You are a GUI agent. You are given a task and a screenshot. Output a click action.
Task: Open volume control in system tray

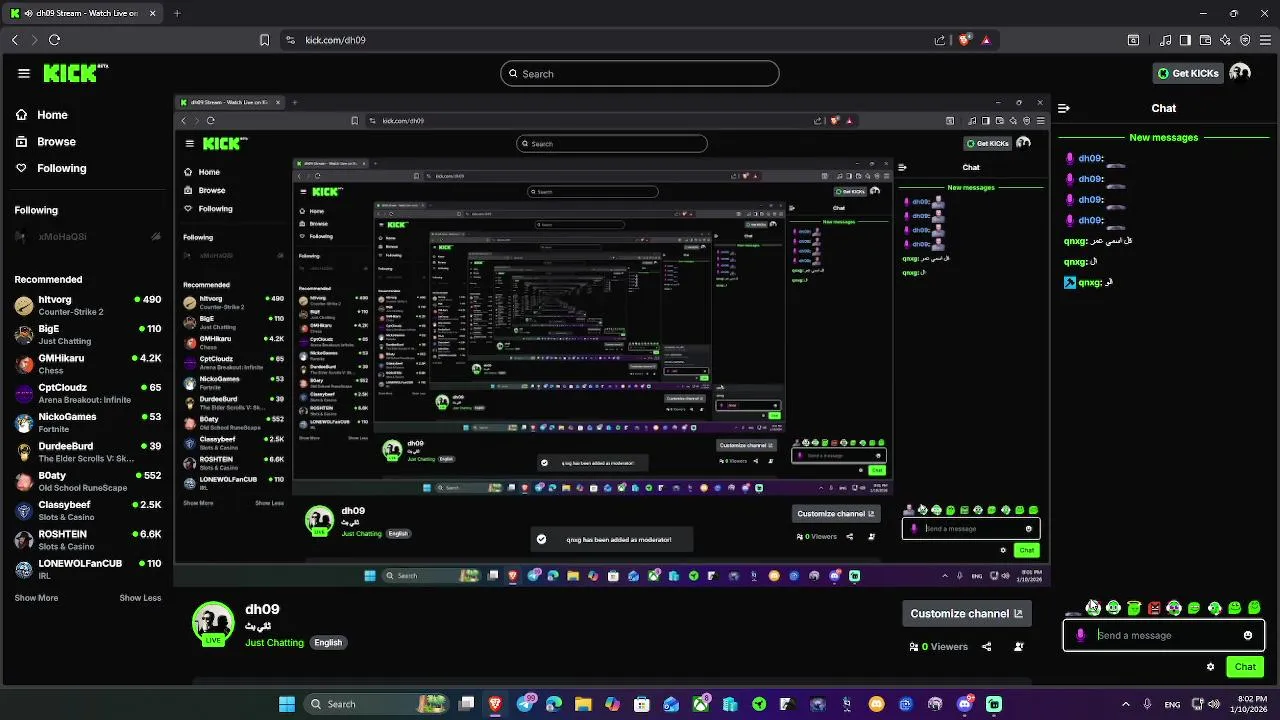[x=1214, y=704]
